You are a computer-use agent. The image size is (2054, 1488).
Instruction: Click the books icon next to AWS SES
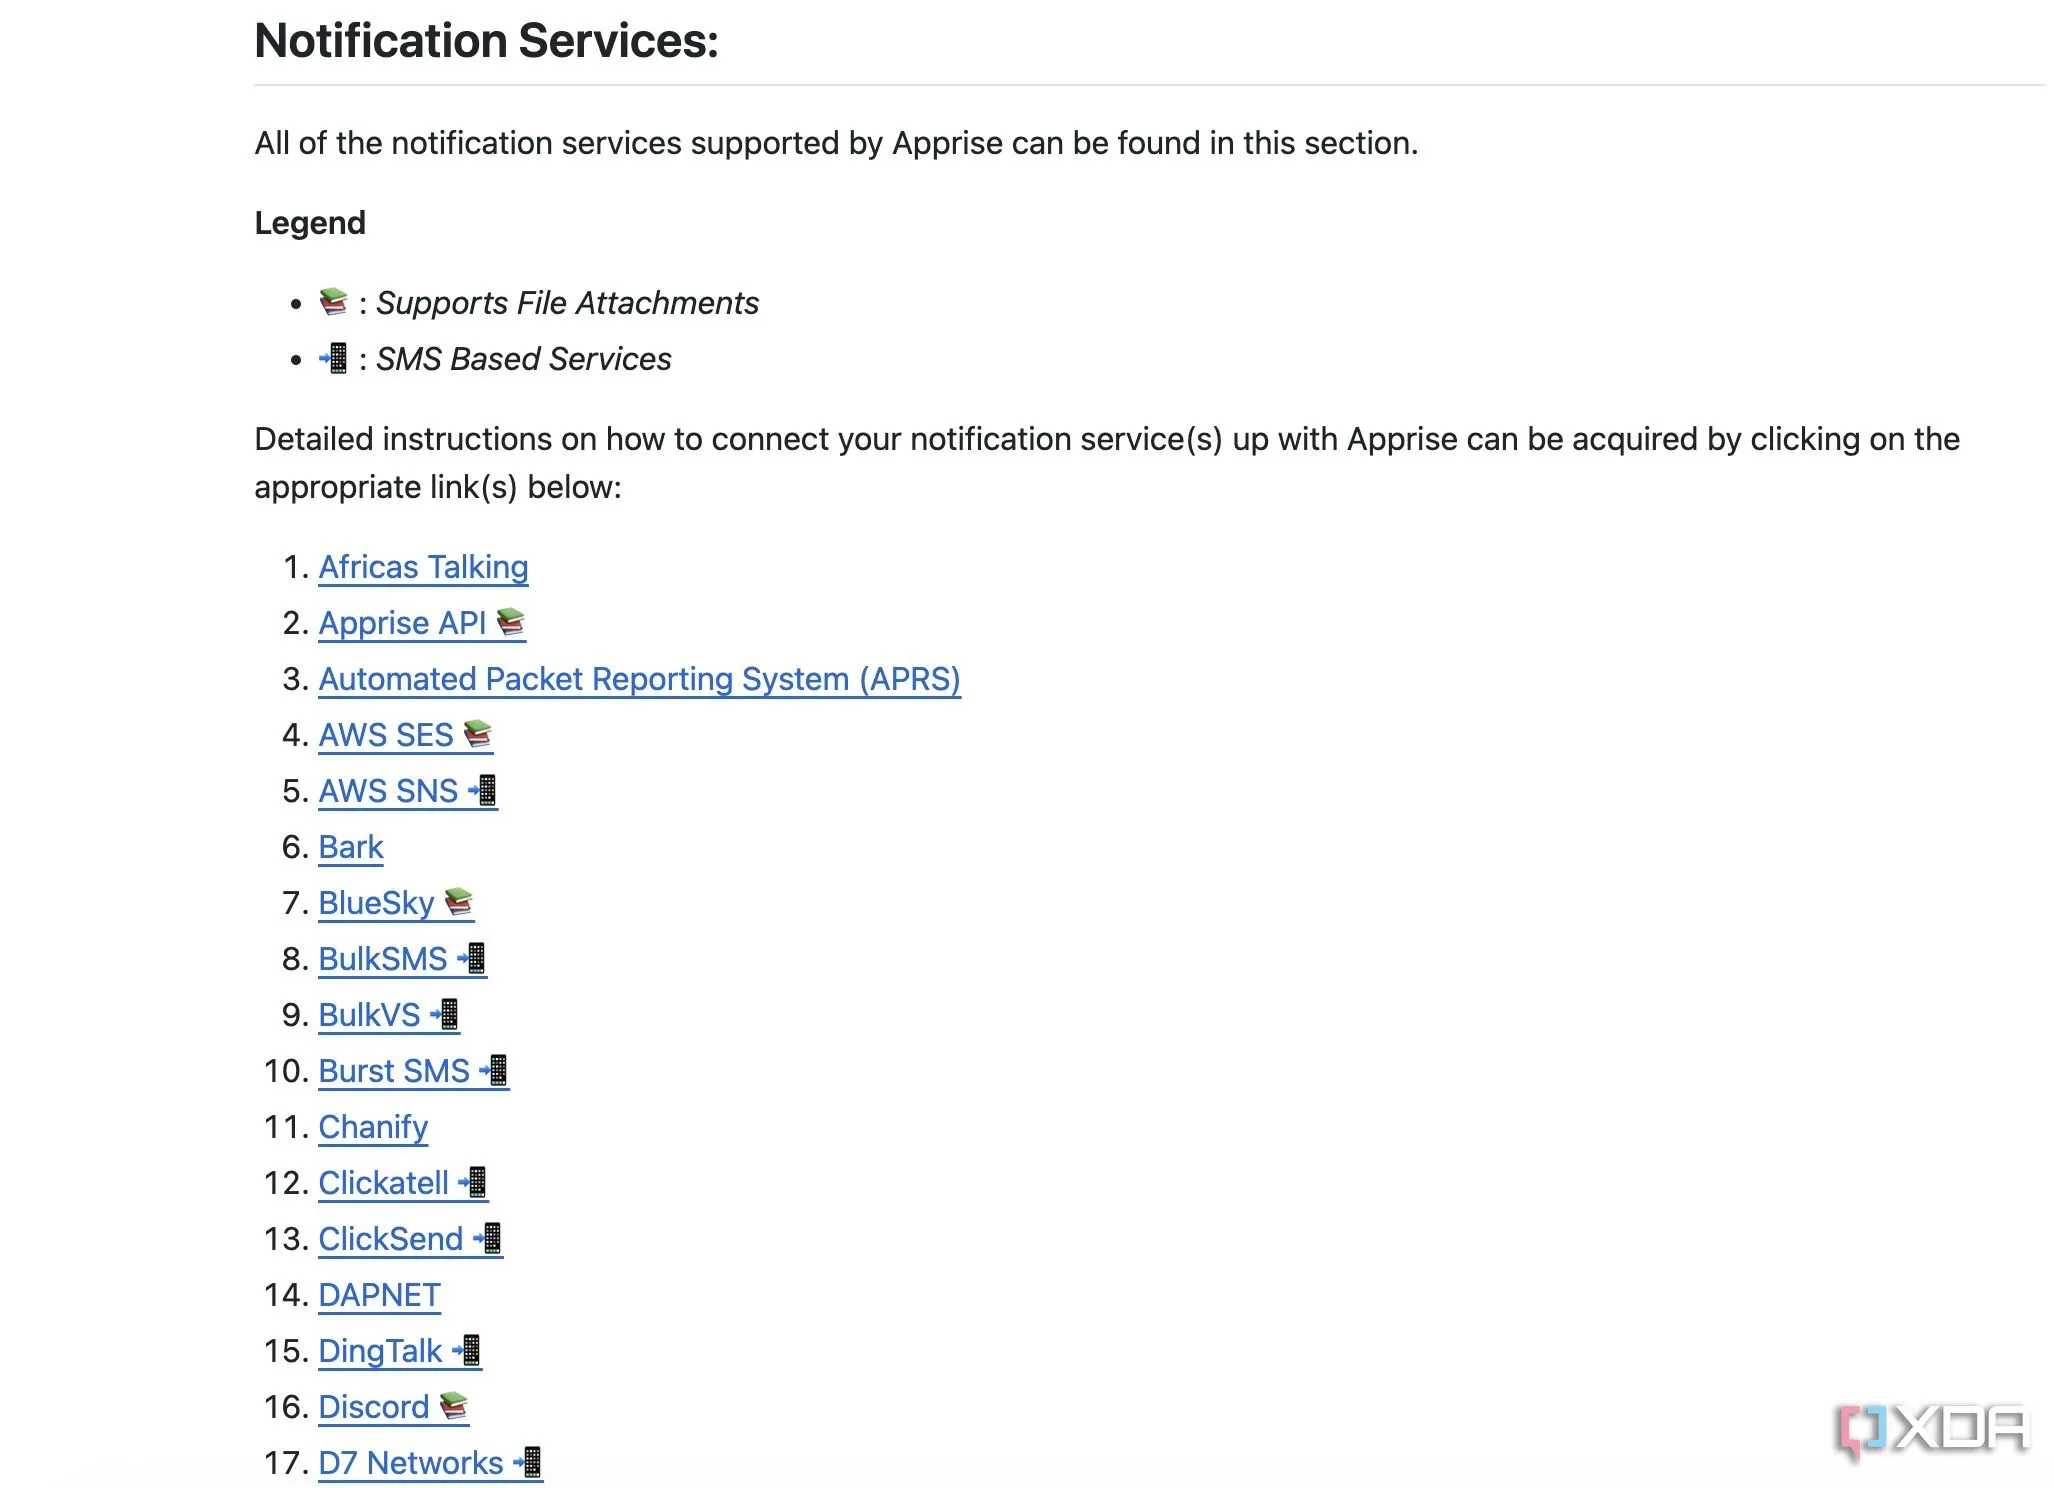pyautogui.click(x=478, y=734)
